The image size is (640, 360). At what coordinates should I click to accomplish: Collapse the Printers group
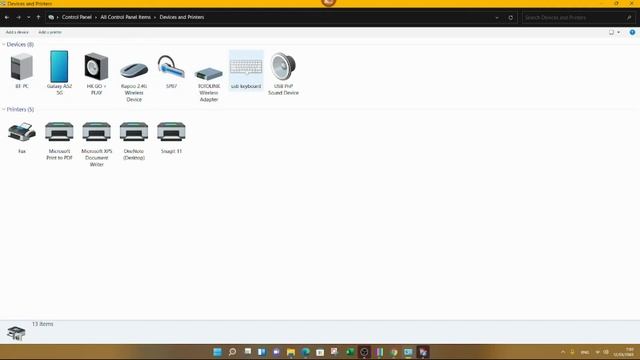tap(4, 109)
